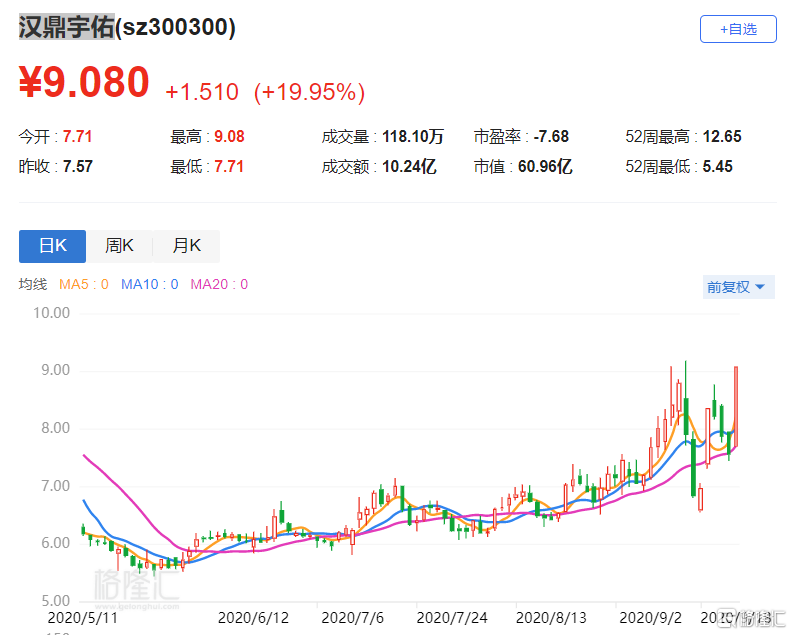Screen dimensions: 792x635
Task: Open the 前复权 adjustment dropdown
Action: [x=738, y=287]
